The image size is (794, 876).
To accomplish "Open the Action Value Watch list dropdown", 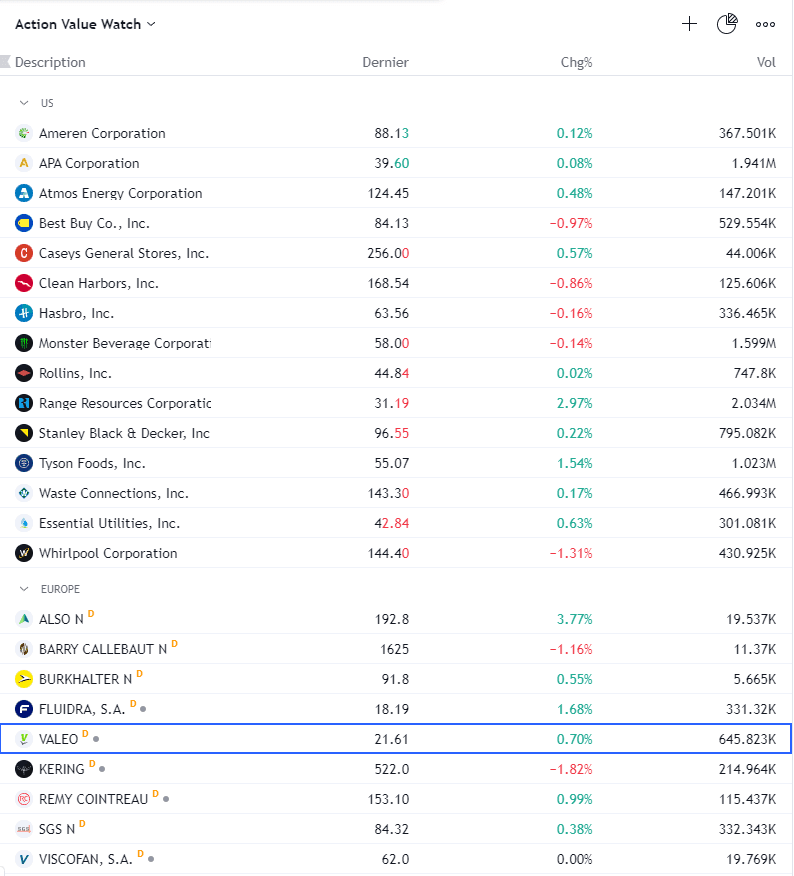I will pos(85,24).
